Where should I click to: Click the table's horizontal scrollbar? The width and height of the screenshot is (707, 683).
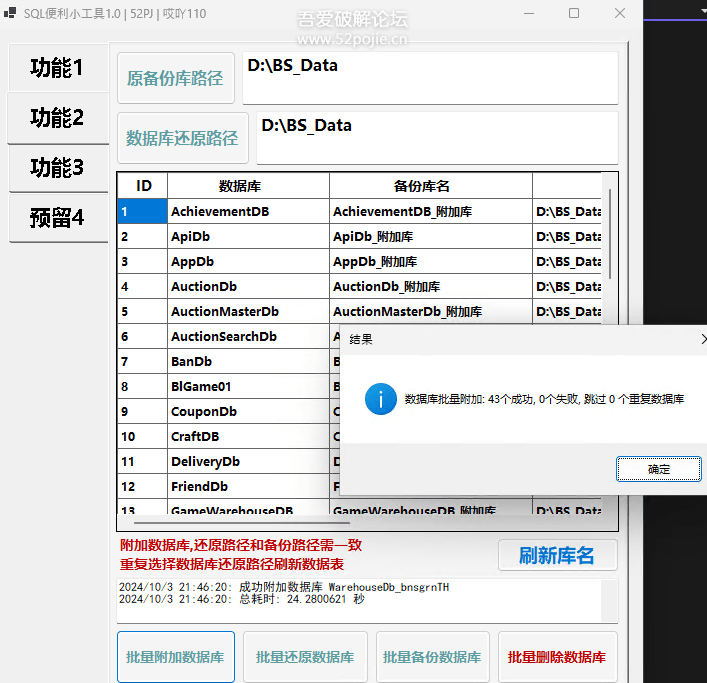[240, 522]
